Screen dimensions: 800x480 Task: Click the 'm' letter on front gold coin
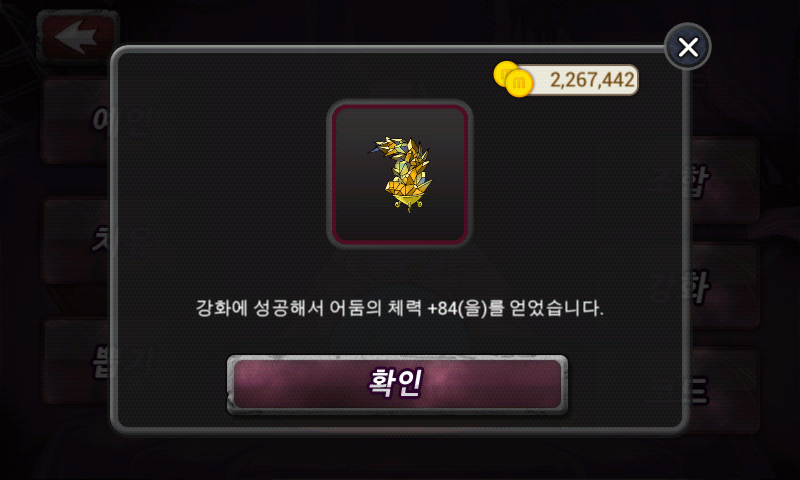pos(519,83)
